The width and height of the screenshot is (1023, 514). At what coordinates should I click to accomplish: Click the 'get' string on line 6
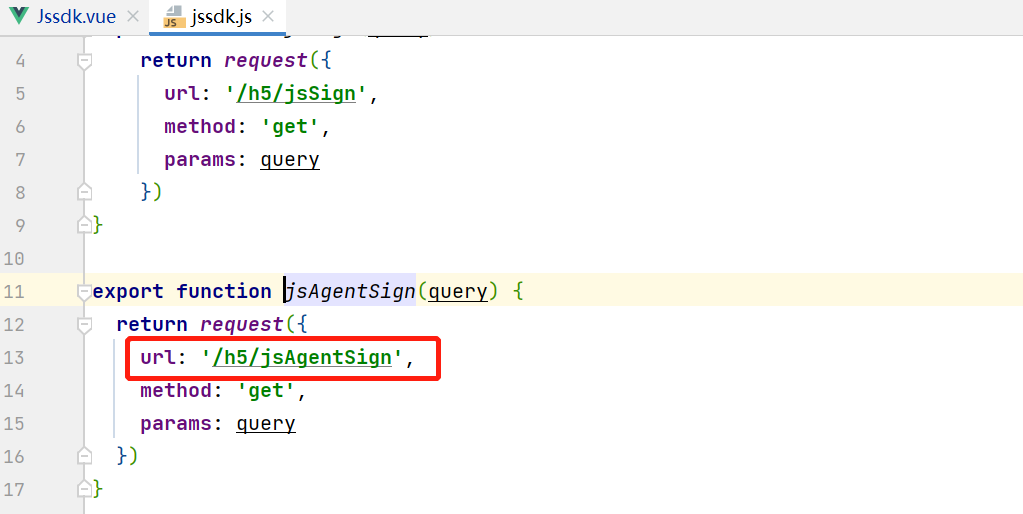point(290,127)
